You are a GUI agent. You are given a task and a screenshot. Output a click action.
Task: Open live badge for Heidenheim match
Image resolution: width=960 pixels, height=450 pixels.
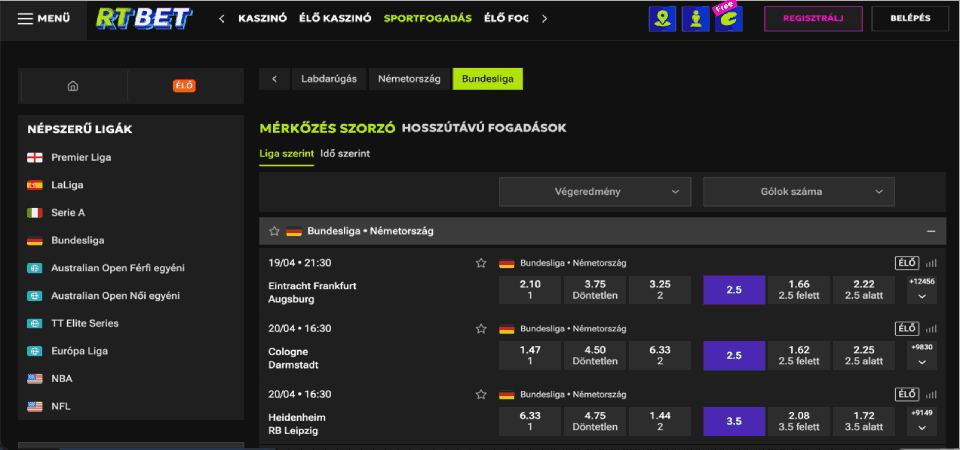907,394
